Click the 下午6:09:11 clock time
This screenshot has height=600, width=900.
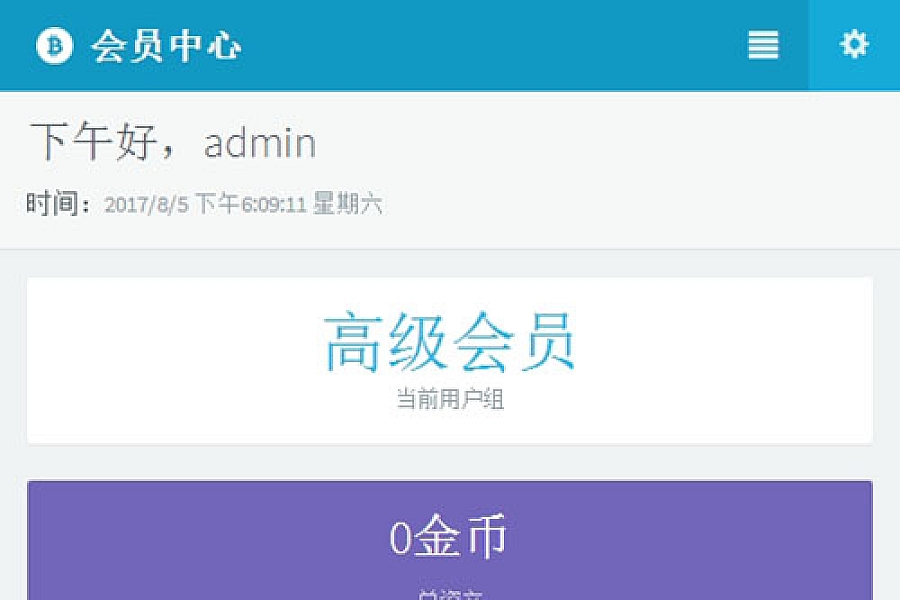pos(250,204)
